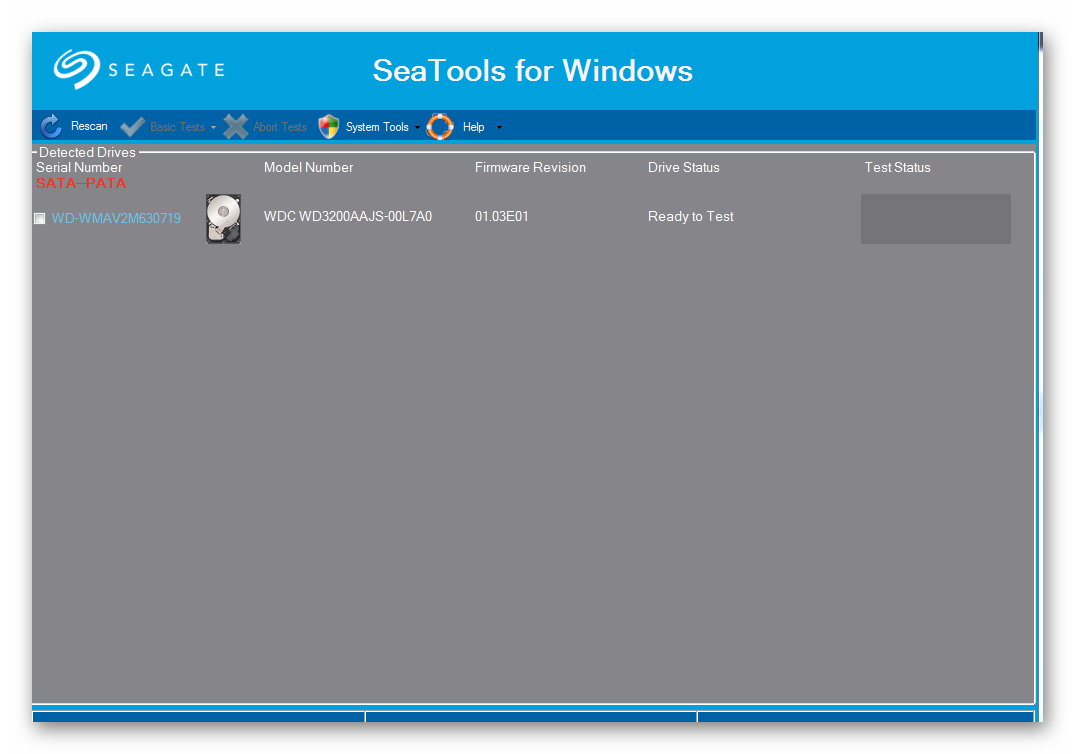Open the System Tools menu
The width and height of the screenshot is (1075, 754).
[x=377, y=127]
